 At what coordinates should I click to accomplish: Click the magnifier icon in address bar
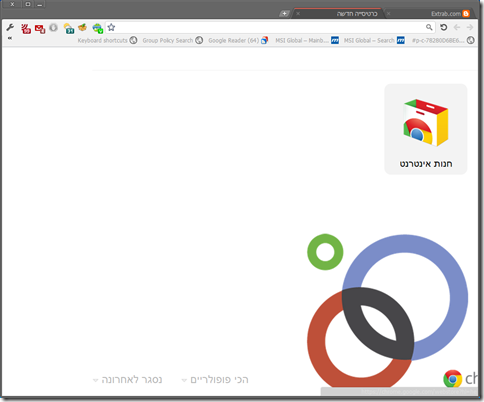click(x=429, y=27)
